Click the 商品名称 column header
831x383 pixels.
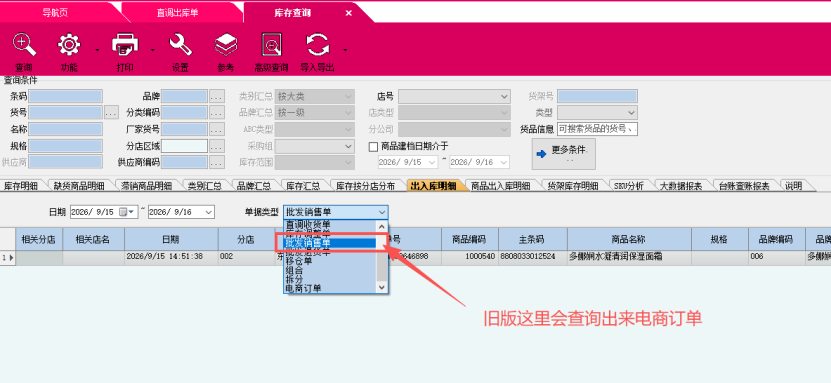tap(629, 239)
